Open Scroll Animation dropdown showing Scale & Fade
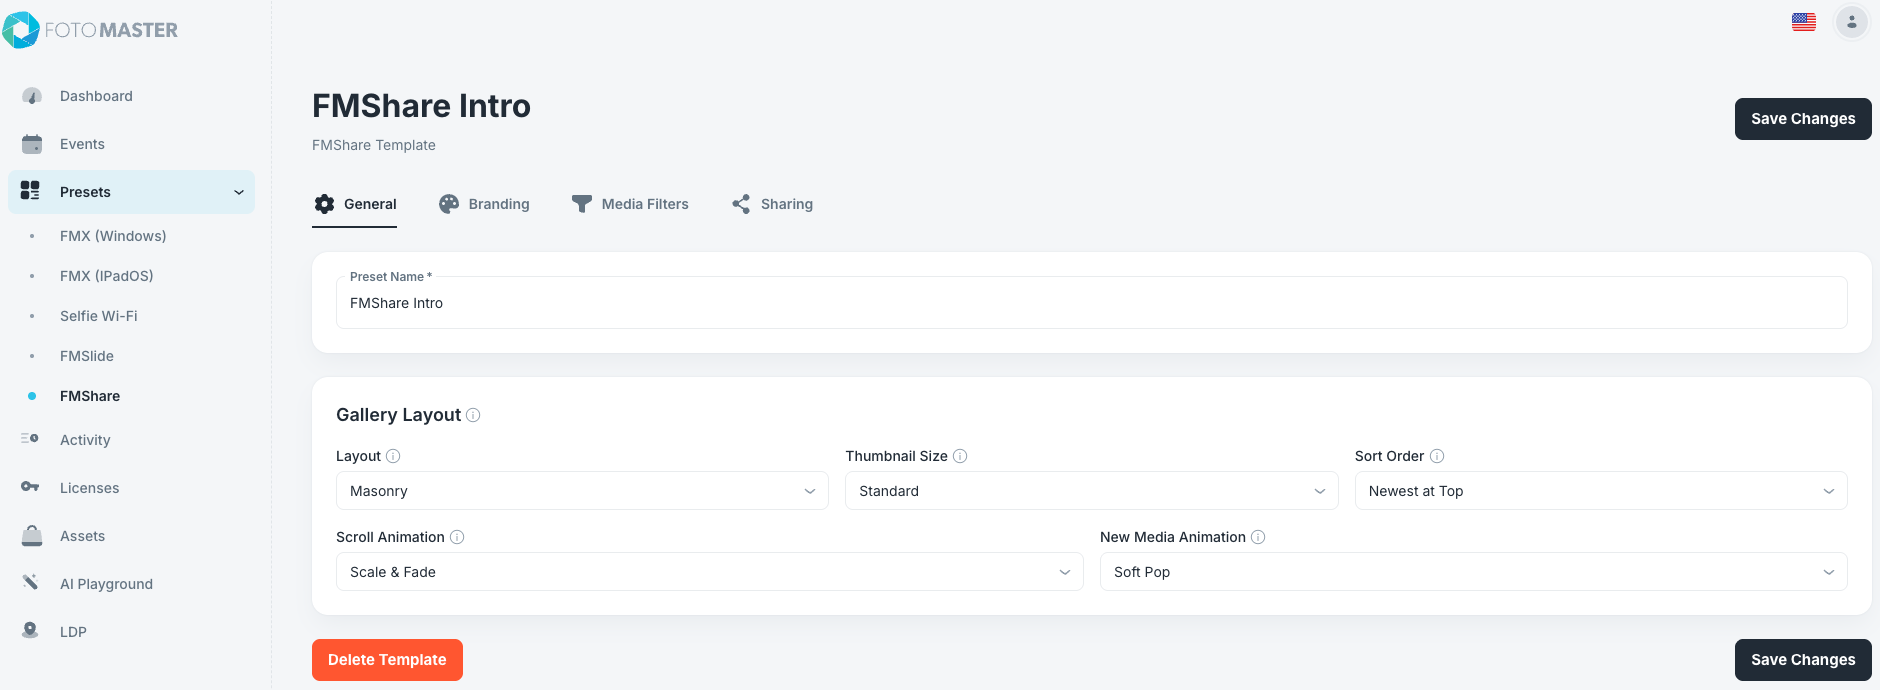1880x690 pixels. click(x=709, y=572)
